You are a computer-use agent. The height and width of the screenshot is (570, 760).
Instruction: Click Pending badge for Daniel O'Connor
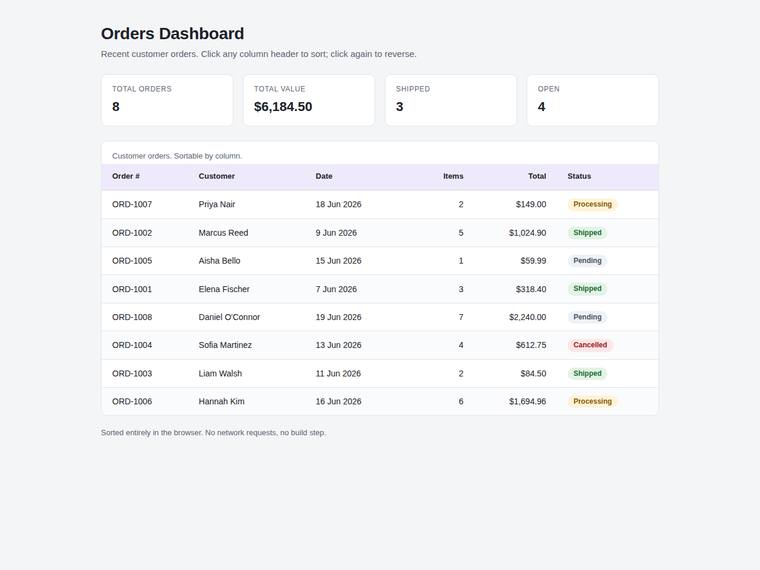click(587, 317)
